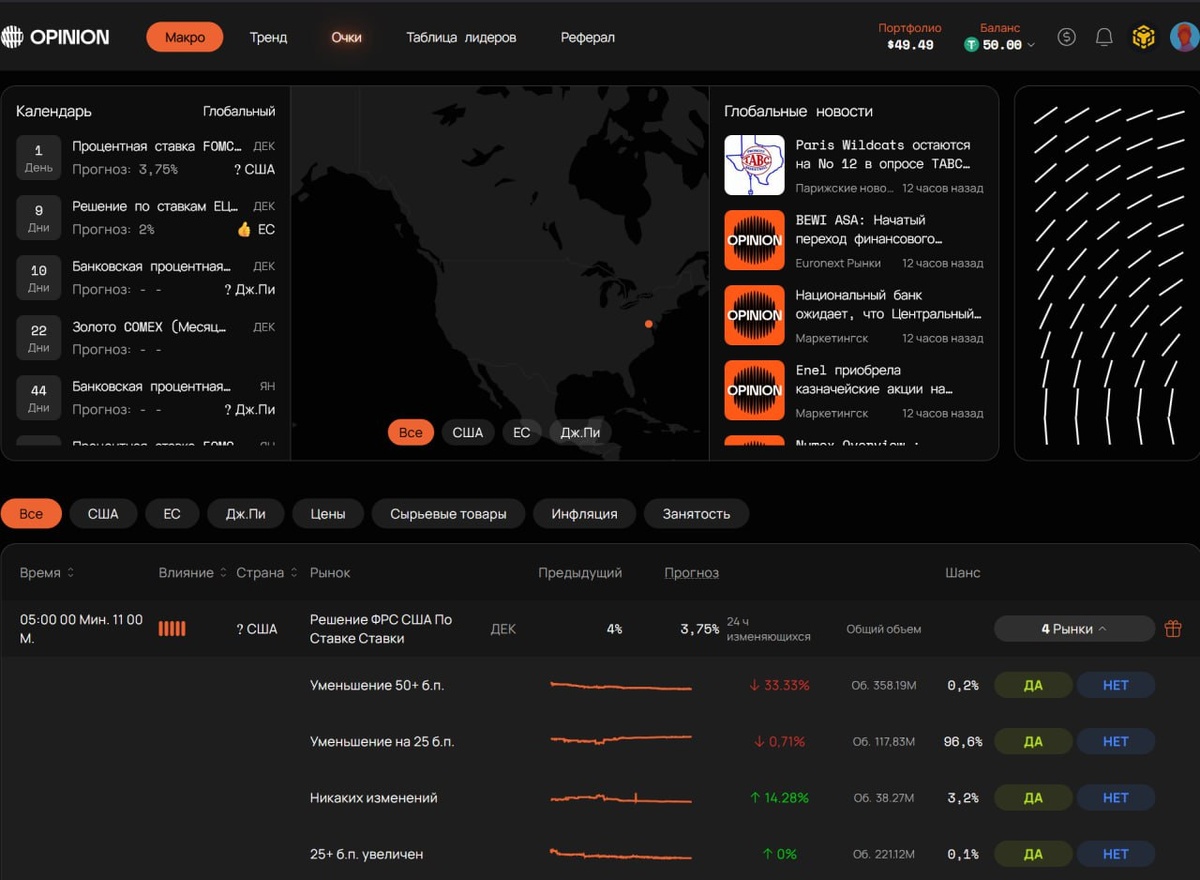This screenshot has height=880, width=1200.
Task: Expand the Balance dropdown arrow
Action: click(x=1031, y=46)
